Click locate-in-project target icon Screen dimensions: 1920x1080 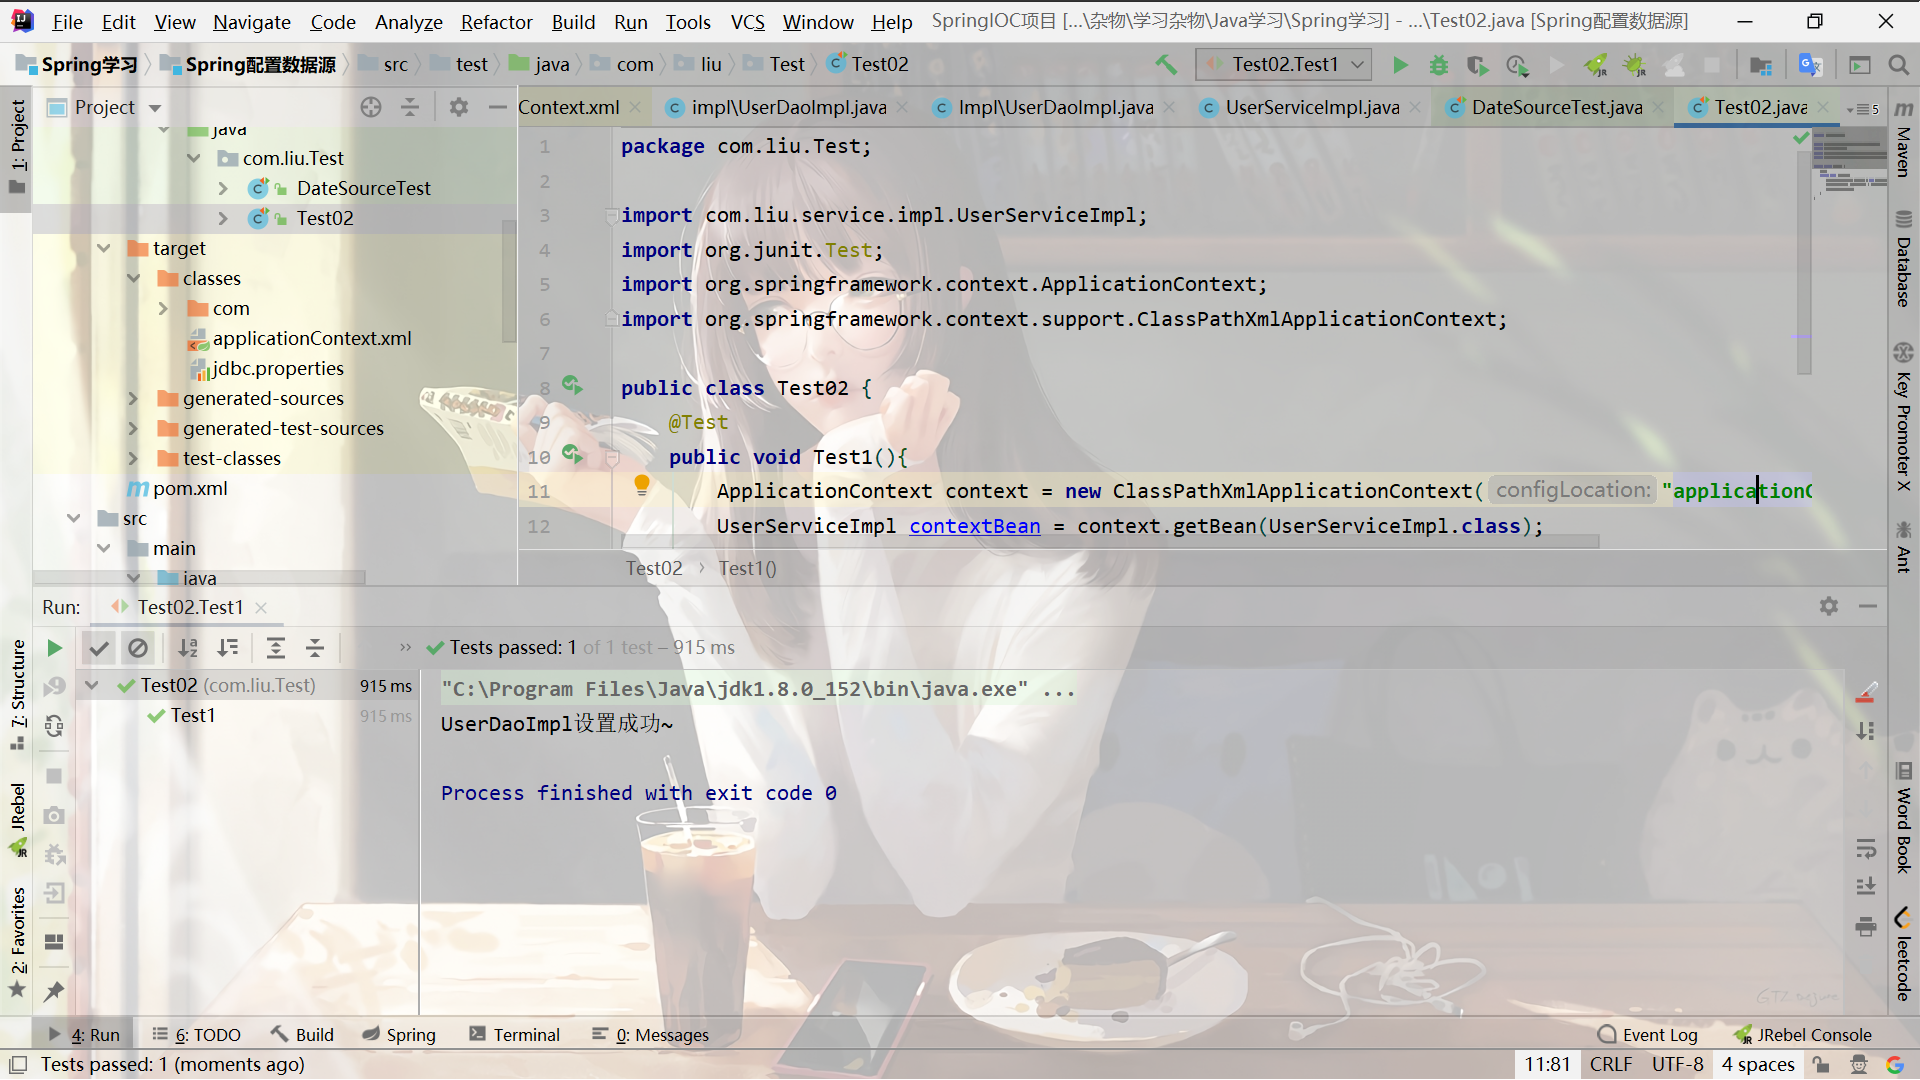point(371,107)
